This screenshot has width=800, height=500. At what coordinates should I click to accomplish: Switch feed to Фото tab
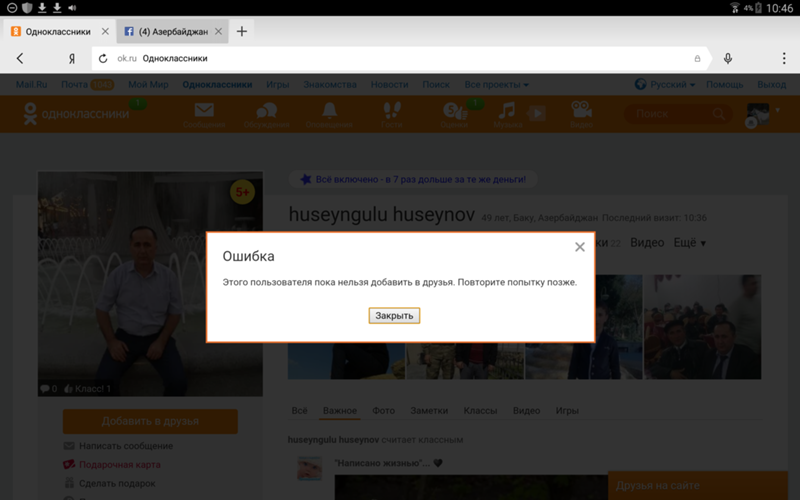(384, 411)
